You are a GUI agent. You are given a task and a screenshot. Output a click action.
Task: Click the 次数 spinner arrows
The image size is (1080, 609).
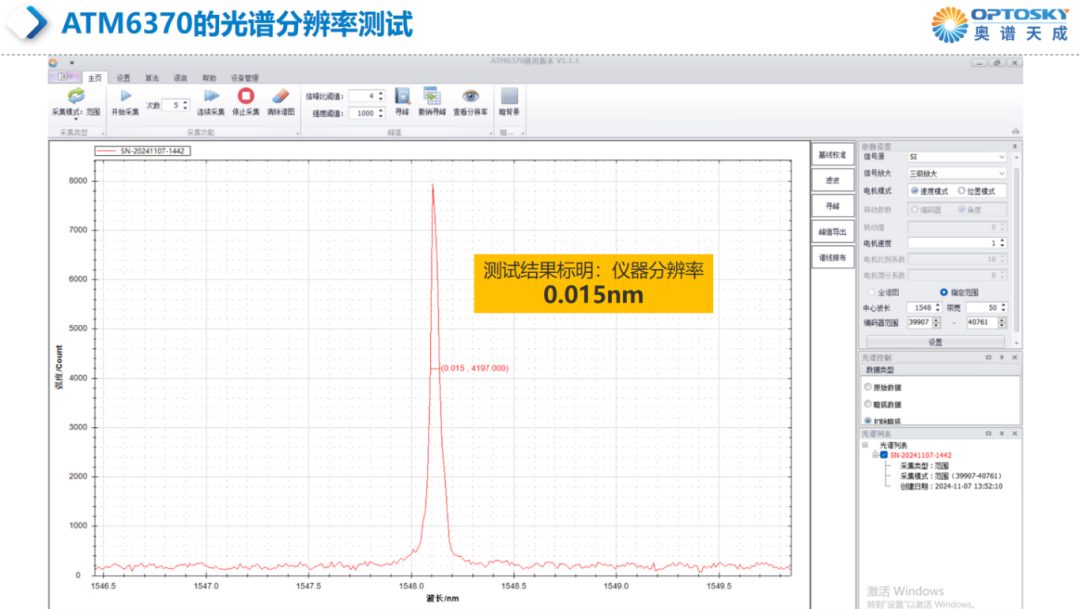tap(185, 105)
